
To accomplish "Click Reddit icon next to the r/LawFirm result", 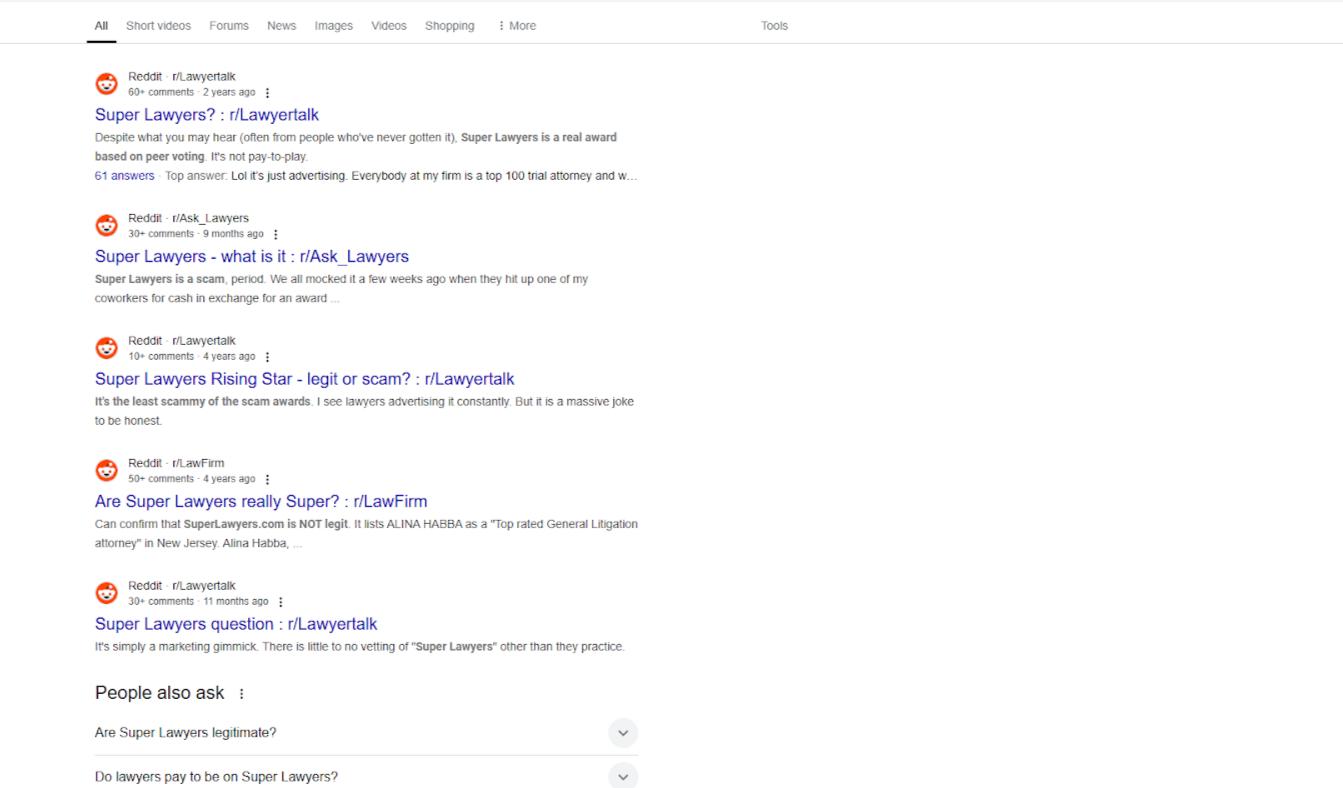I will coord(106,471).
